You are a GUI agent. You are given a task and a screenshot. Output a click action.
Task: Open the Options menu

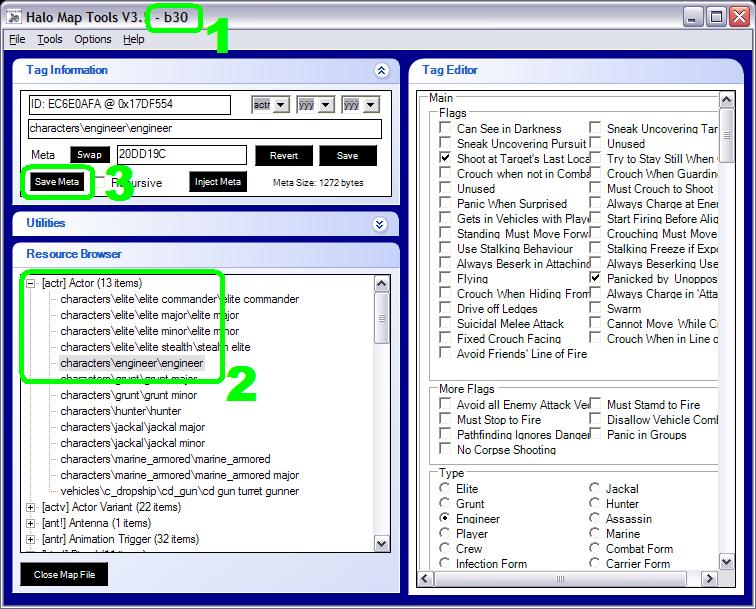click(93, 39)
